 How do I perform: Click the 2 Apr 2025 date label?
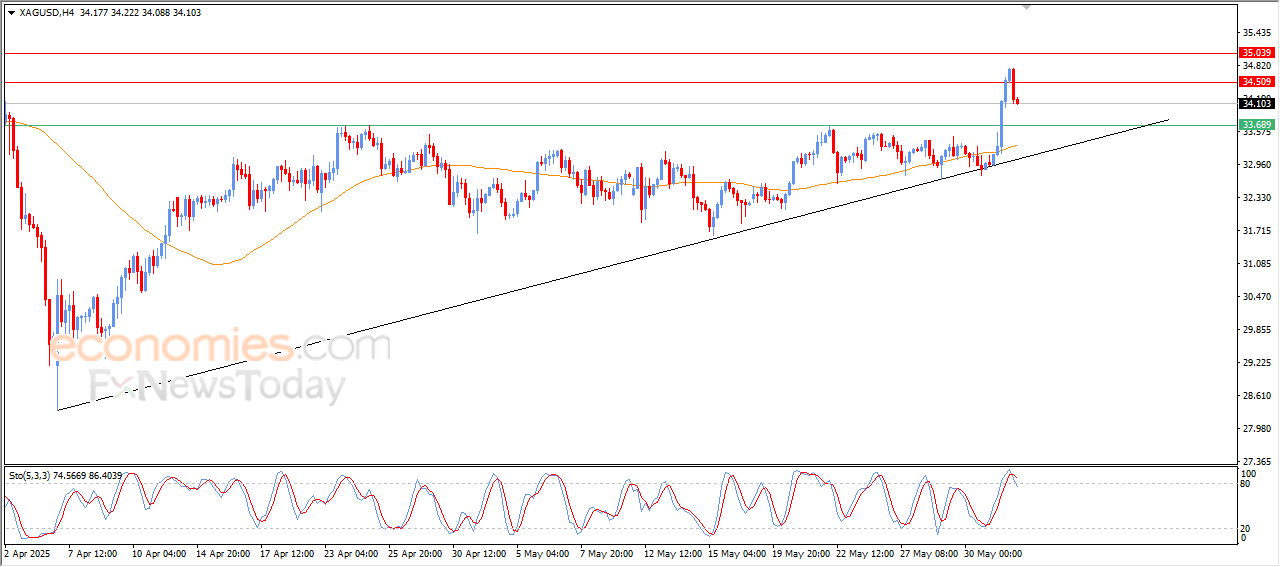(x=27, y=553)
